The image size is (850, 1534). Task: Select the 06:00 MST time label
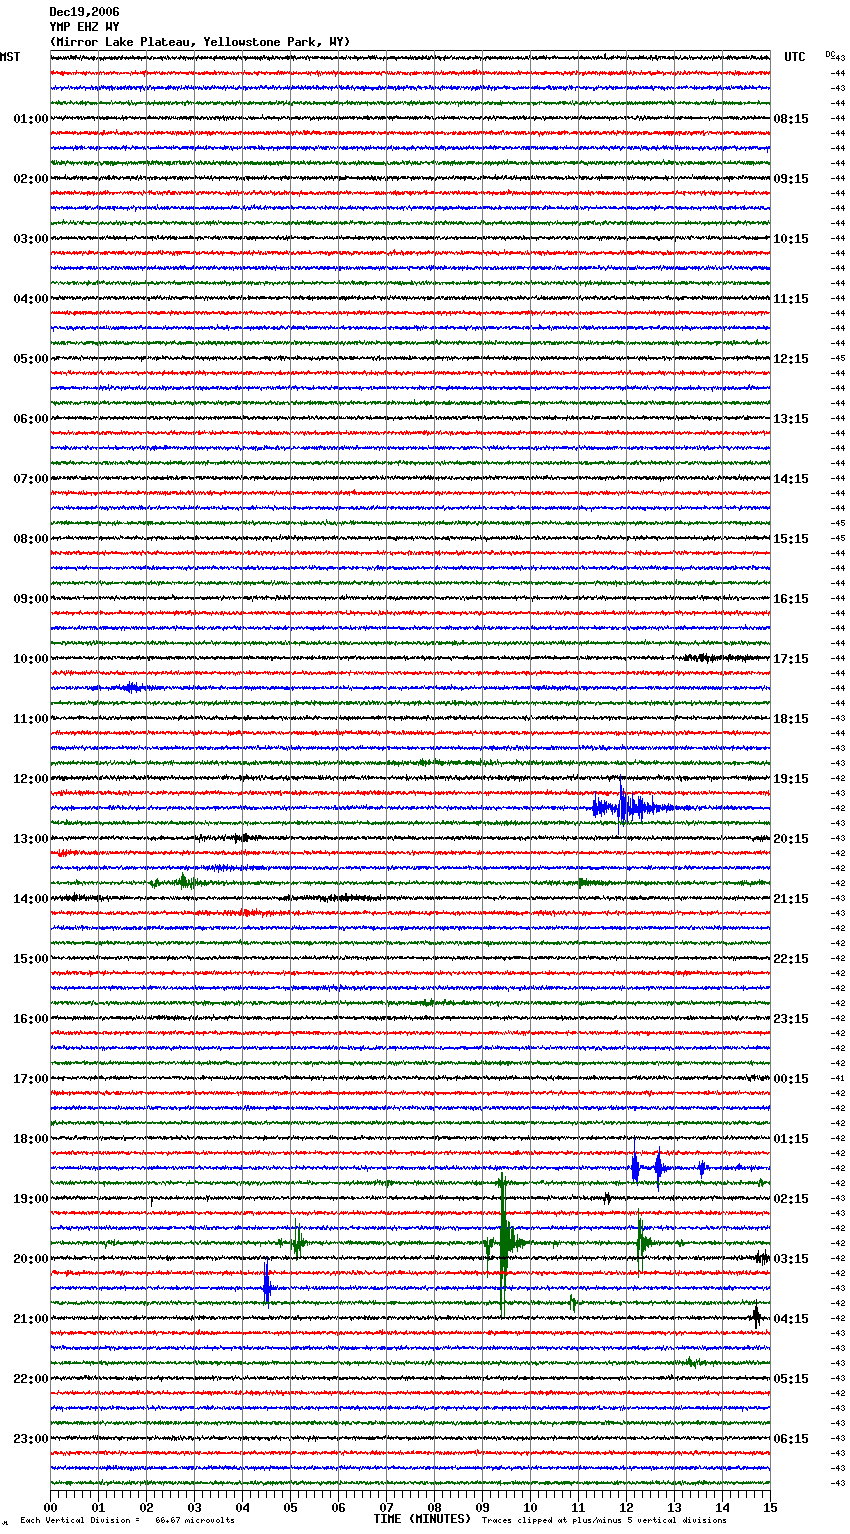pos(31,419)
